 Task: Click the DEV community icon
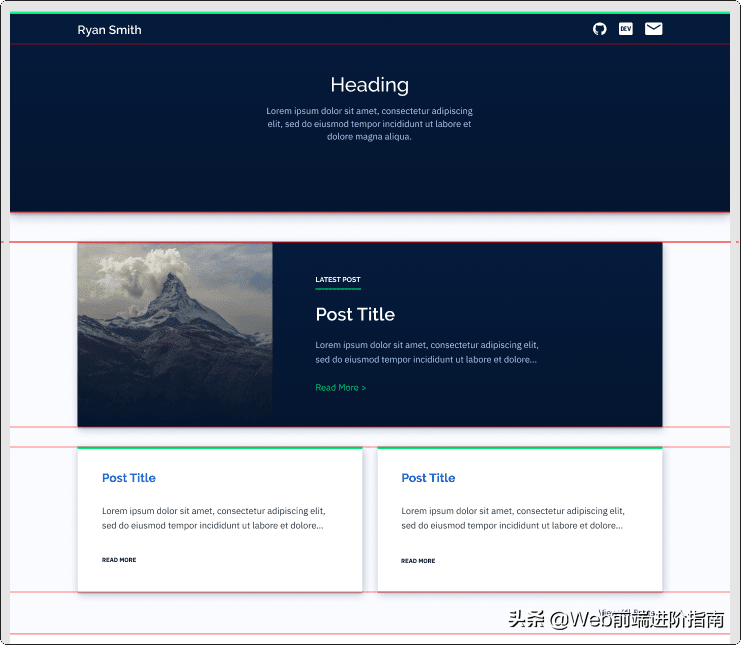pos(626,29)
